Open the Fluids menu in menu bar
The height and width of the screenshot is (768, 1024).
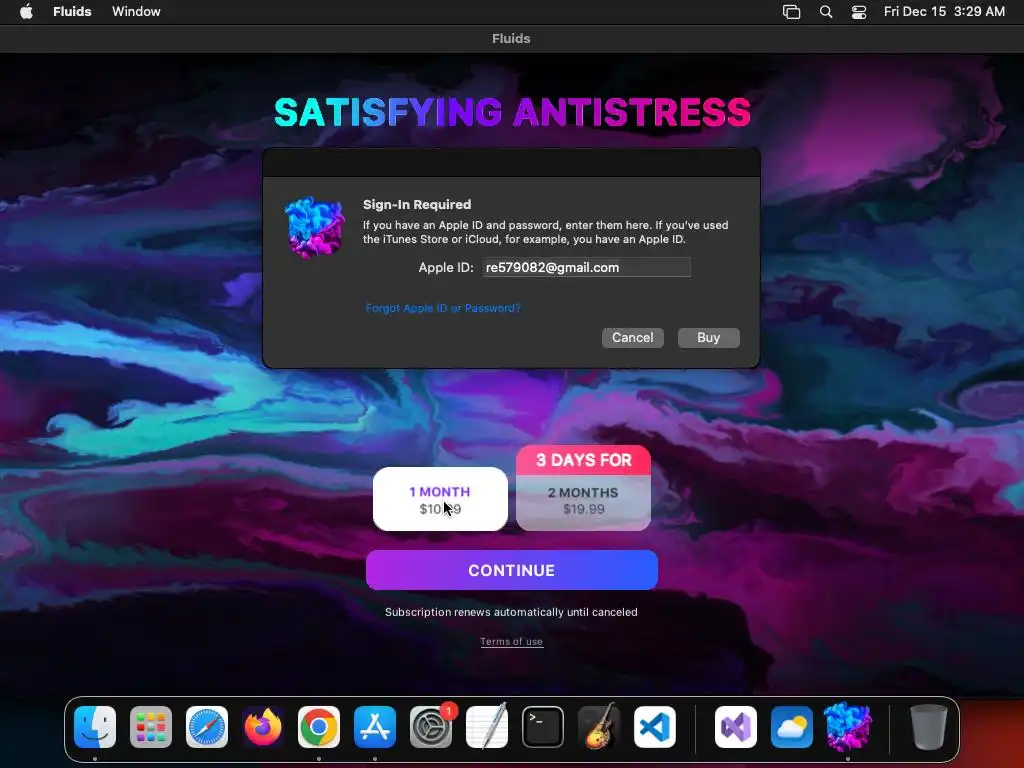(72, 12)
